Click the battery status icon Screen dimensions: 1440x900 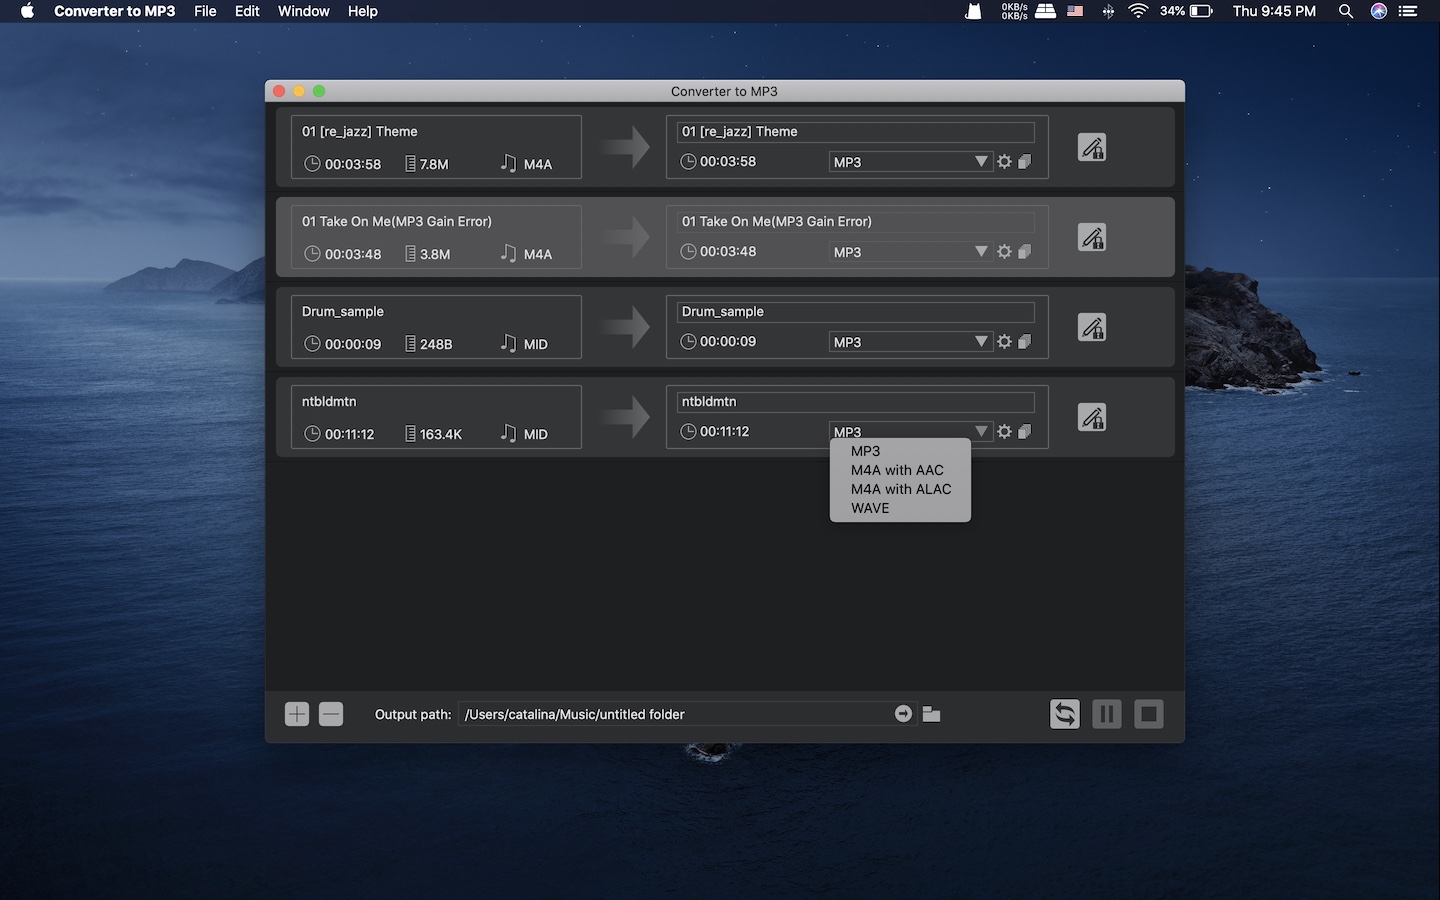click(1201, 11)
